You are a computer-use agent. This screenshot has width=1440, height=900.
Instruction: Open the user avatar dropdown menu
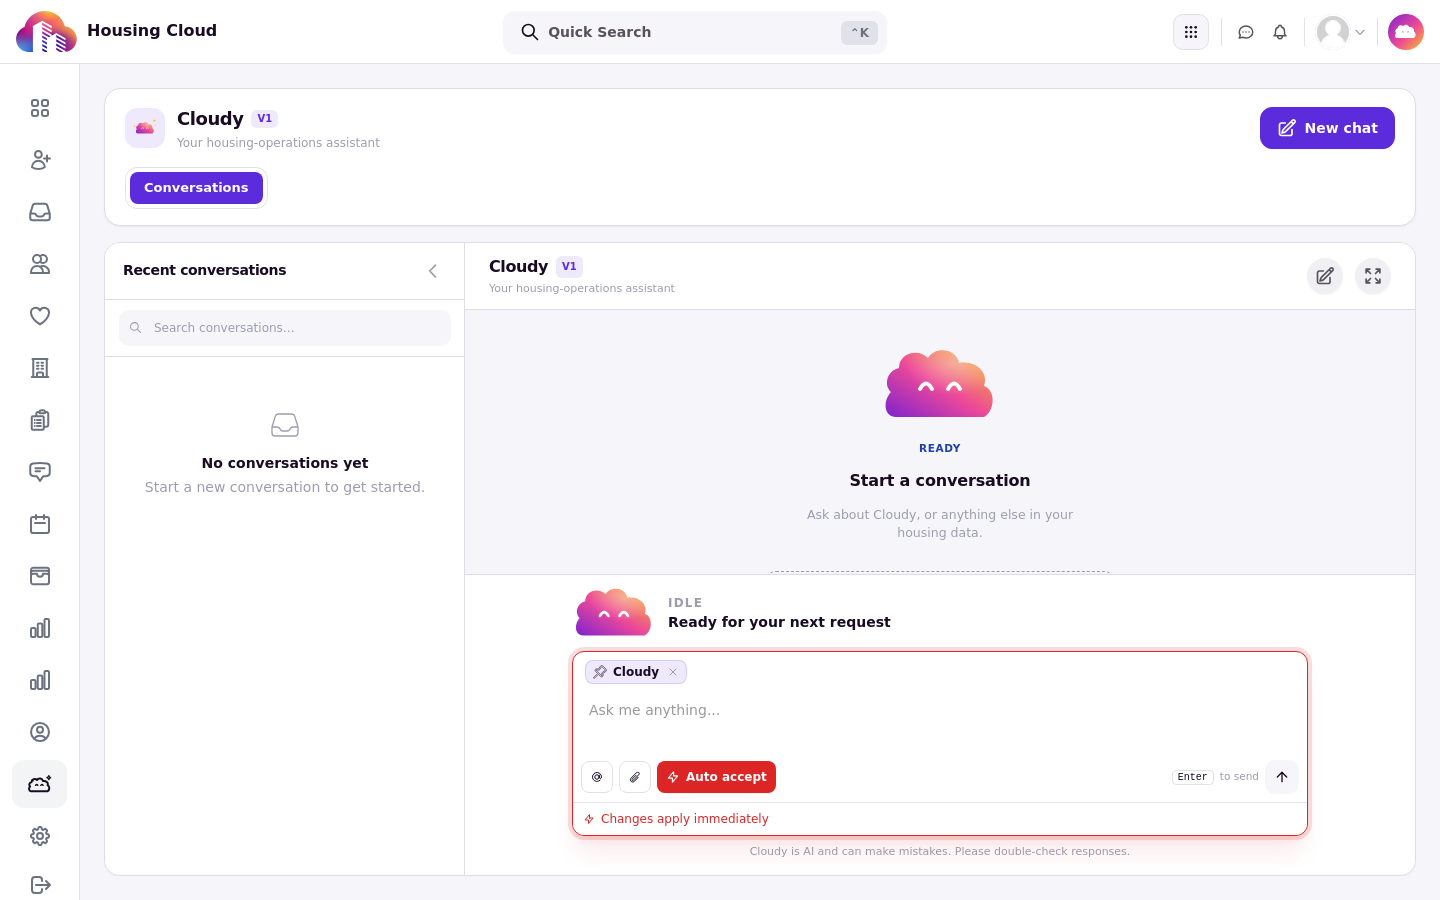click(x=1341, y=32)
